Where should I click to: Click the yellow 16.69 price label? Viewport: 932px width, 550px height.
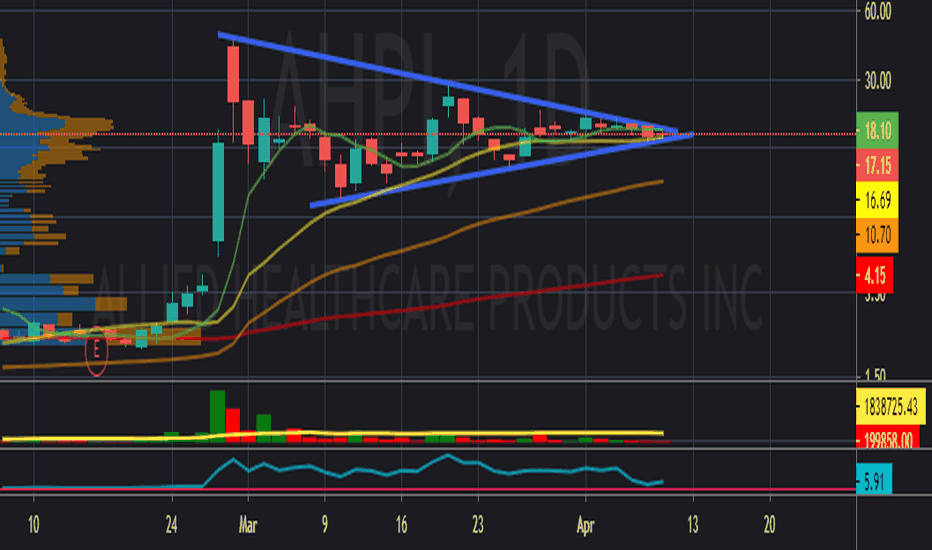[x=877, y=200]
